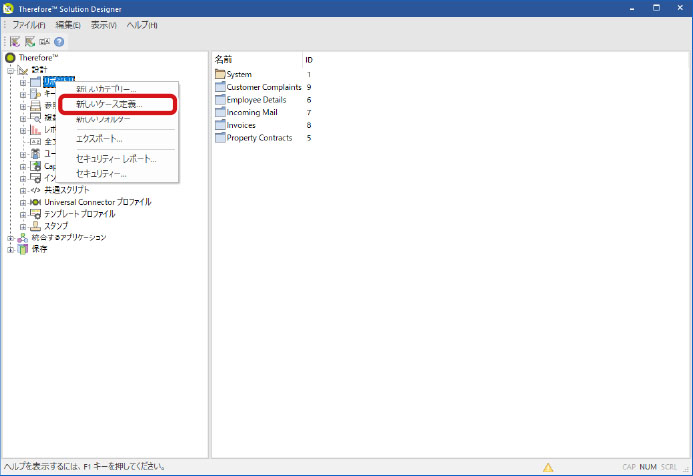Open the ヘルプ(H) menu

click(142, 24)
